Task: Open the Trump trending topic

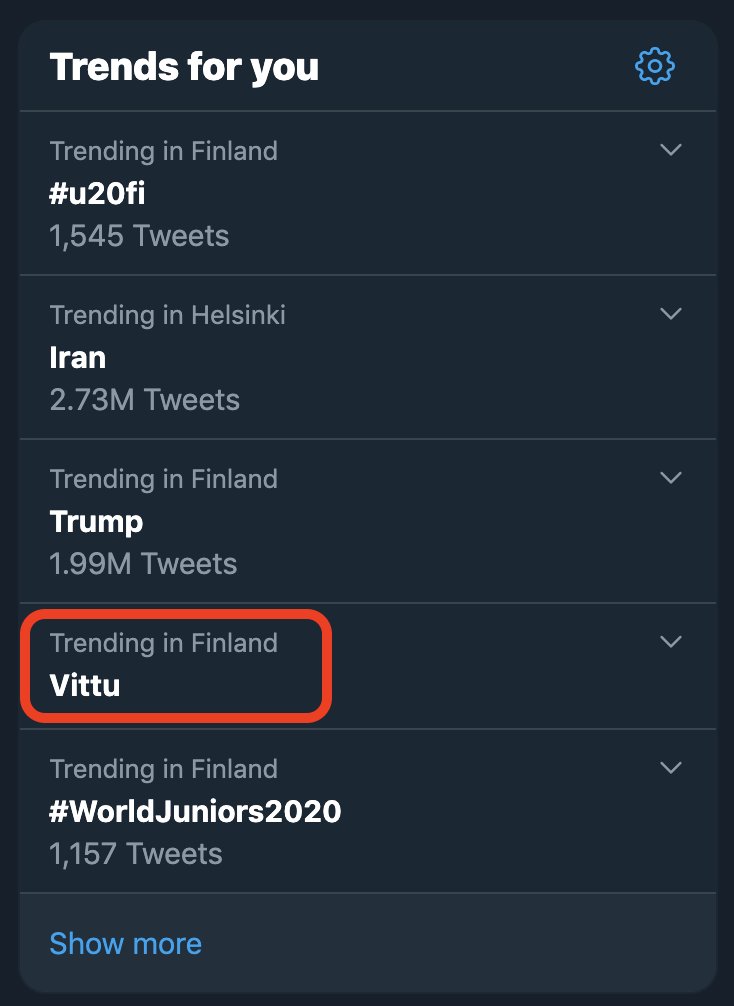Action: point(96,522)
